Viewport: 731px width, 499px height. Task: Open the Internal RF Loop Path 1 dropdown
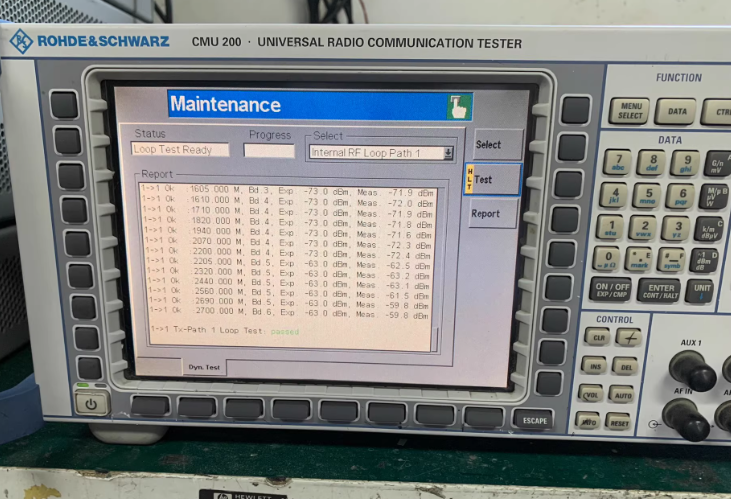tap(448, 152)
